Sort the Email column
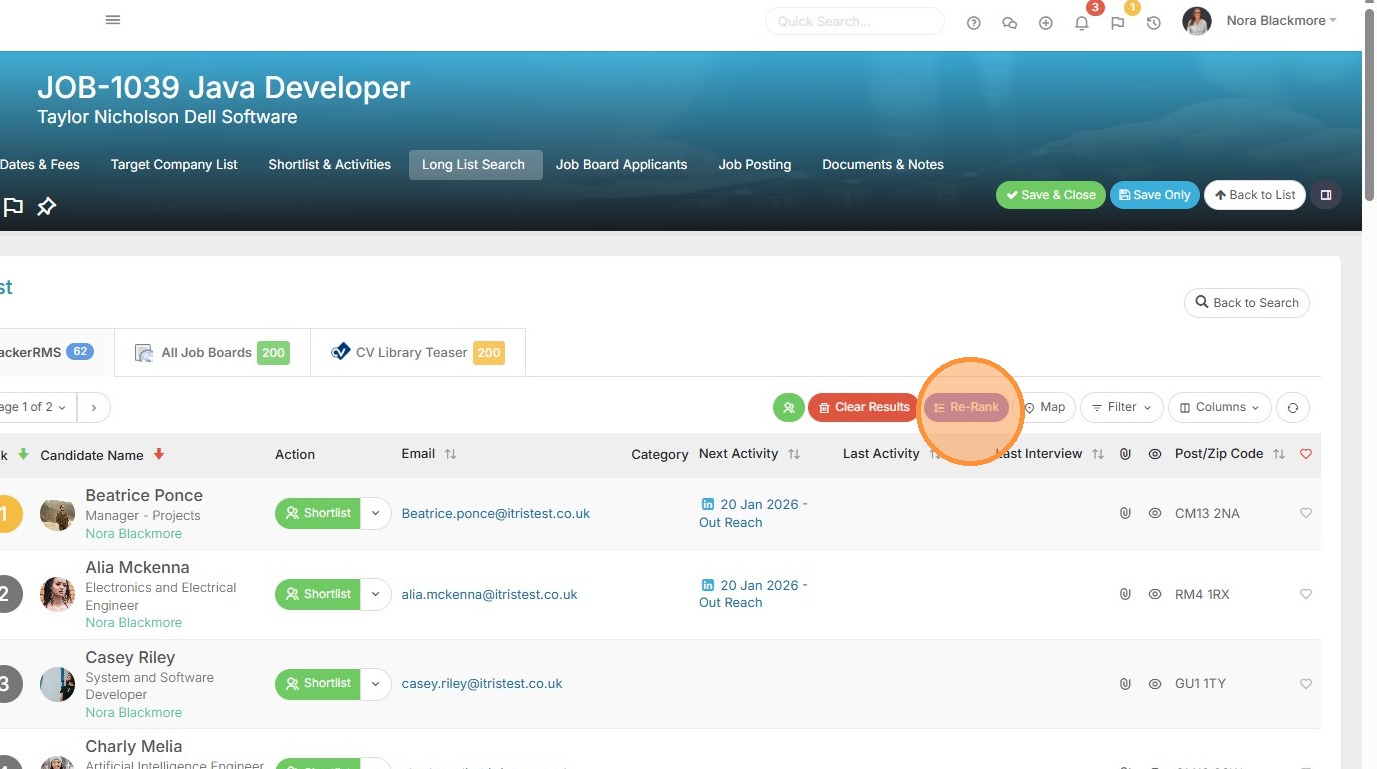Screen dimensions: 1377x769 pyautogui.click(x=429, y=454)
